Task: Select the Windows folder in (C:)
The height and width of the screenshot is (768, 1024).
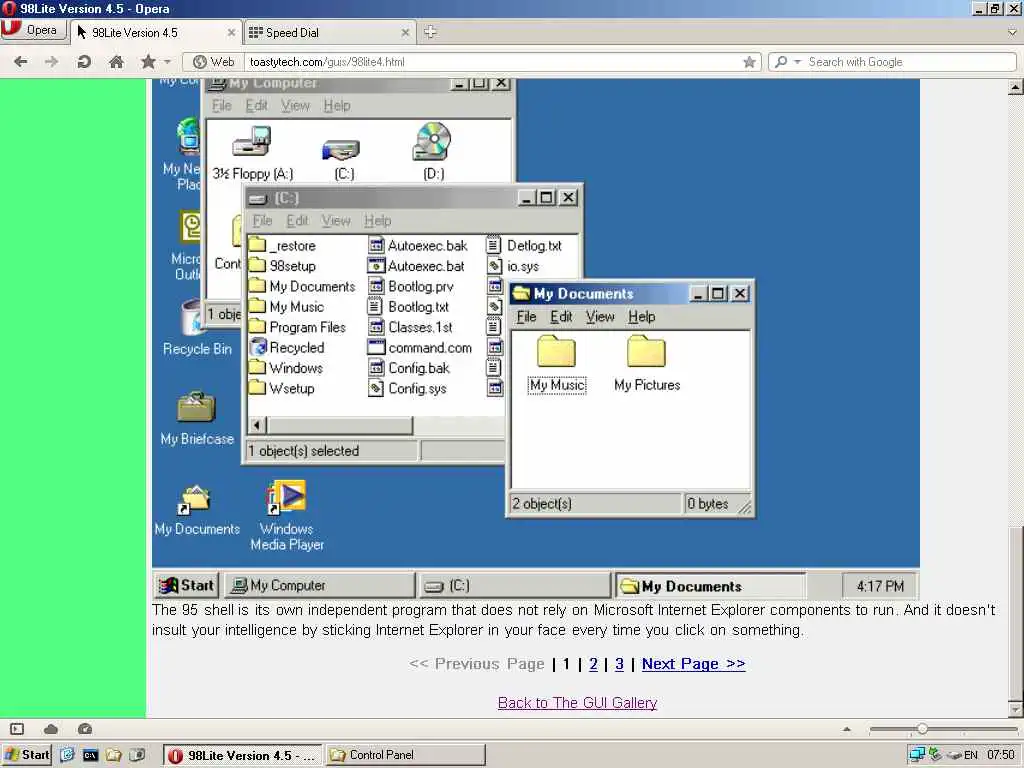Action: tap(287, 368)
